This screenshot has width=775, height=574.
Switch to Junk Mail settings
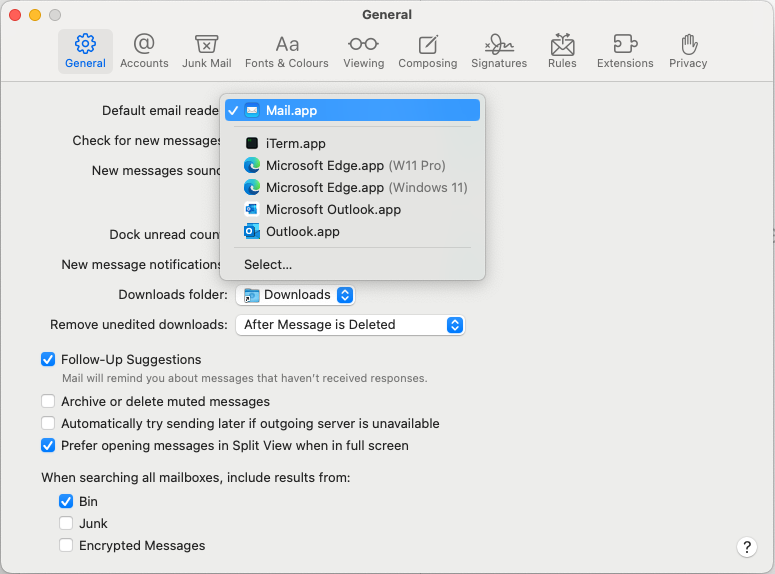pos(207,51)
